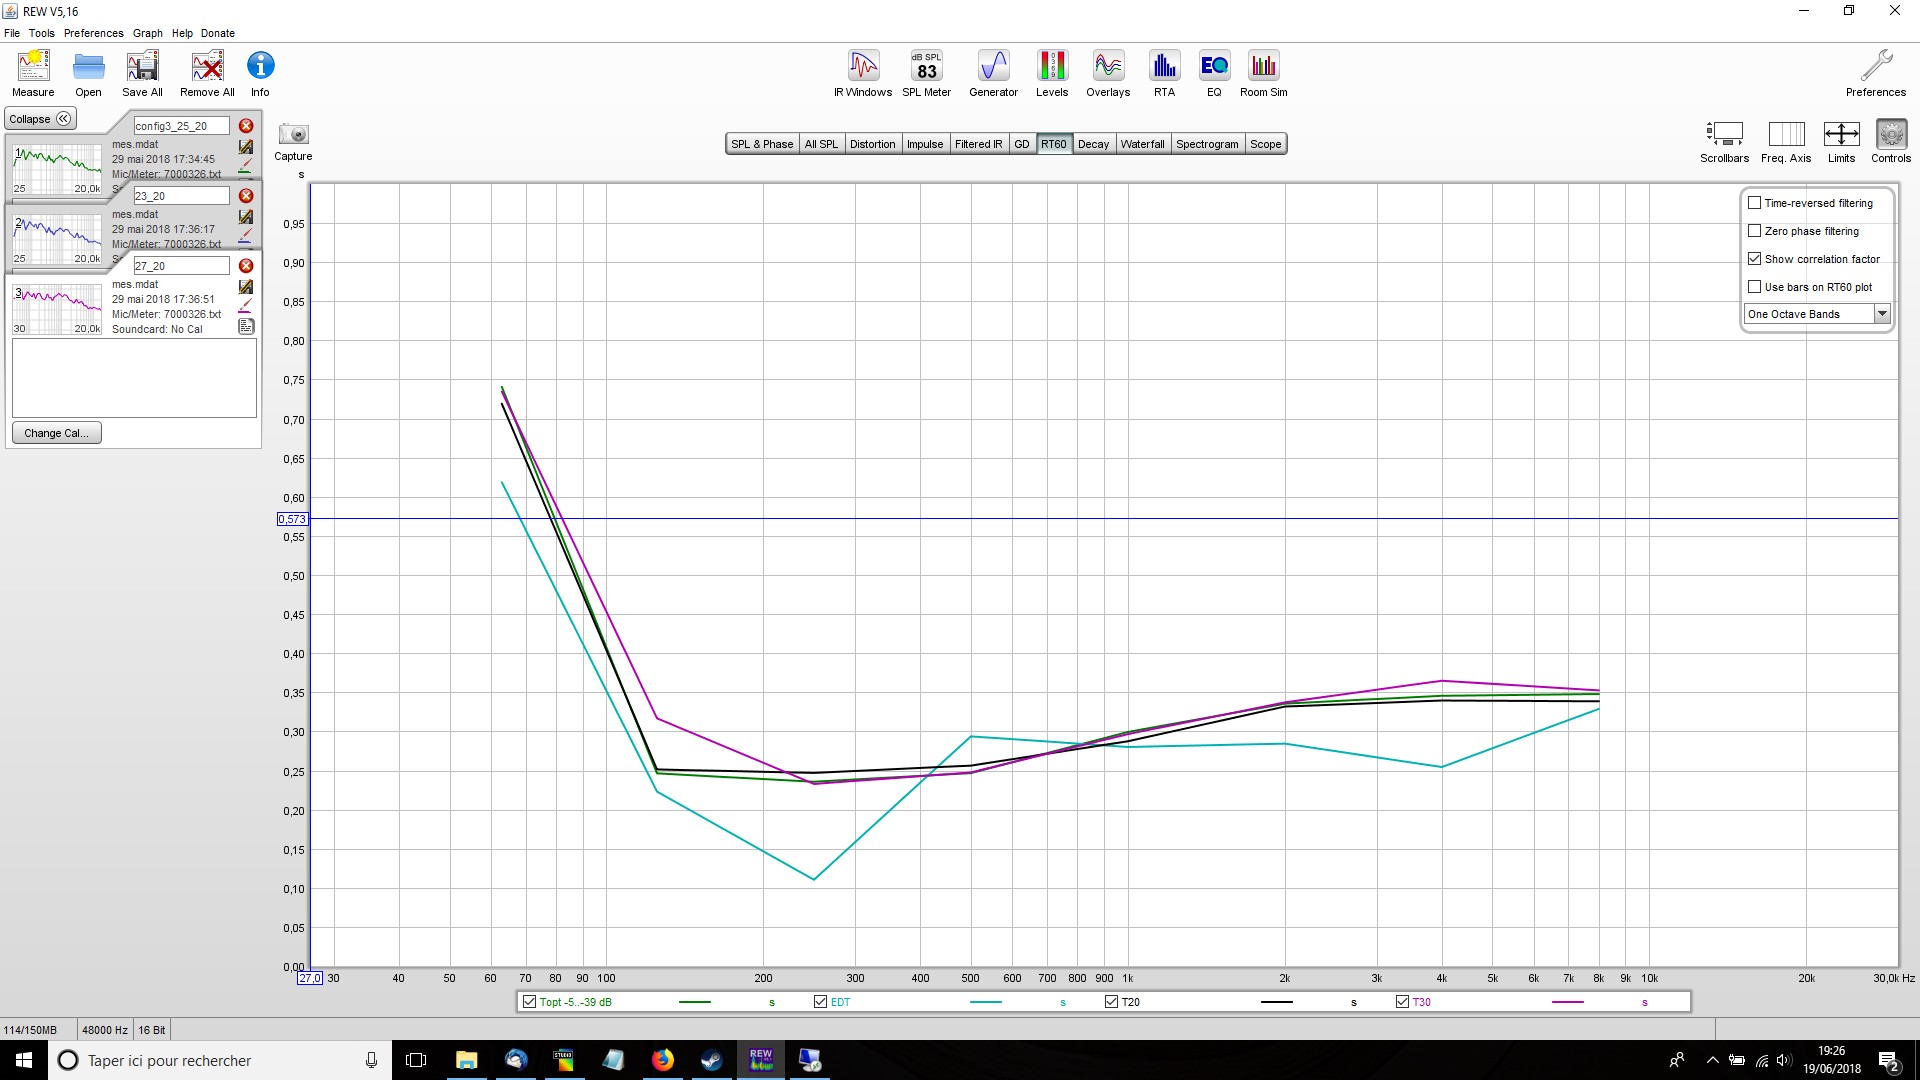Delete the 27_20 measurement
The image size is (1920, 1080).
(246, 266)
